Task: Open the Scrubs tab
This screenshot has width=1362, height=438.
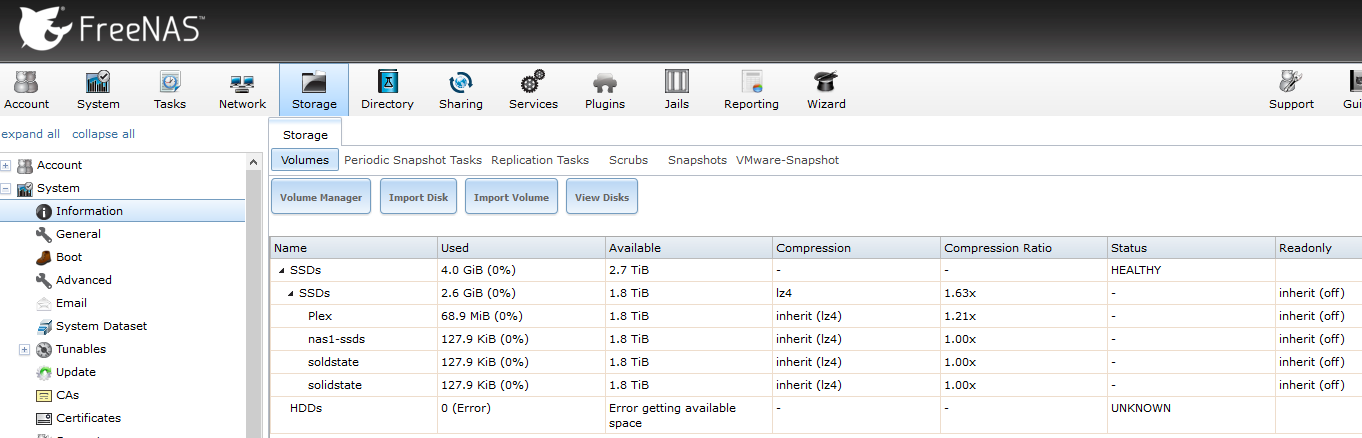Action: pos(628,160)
